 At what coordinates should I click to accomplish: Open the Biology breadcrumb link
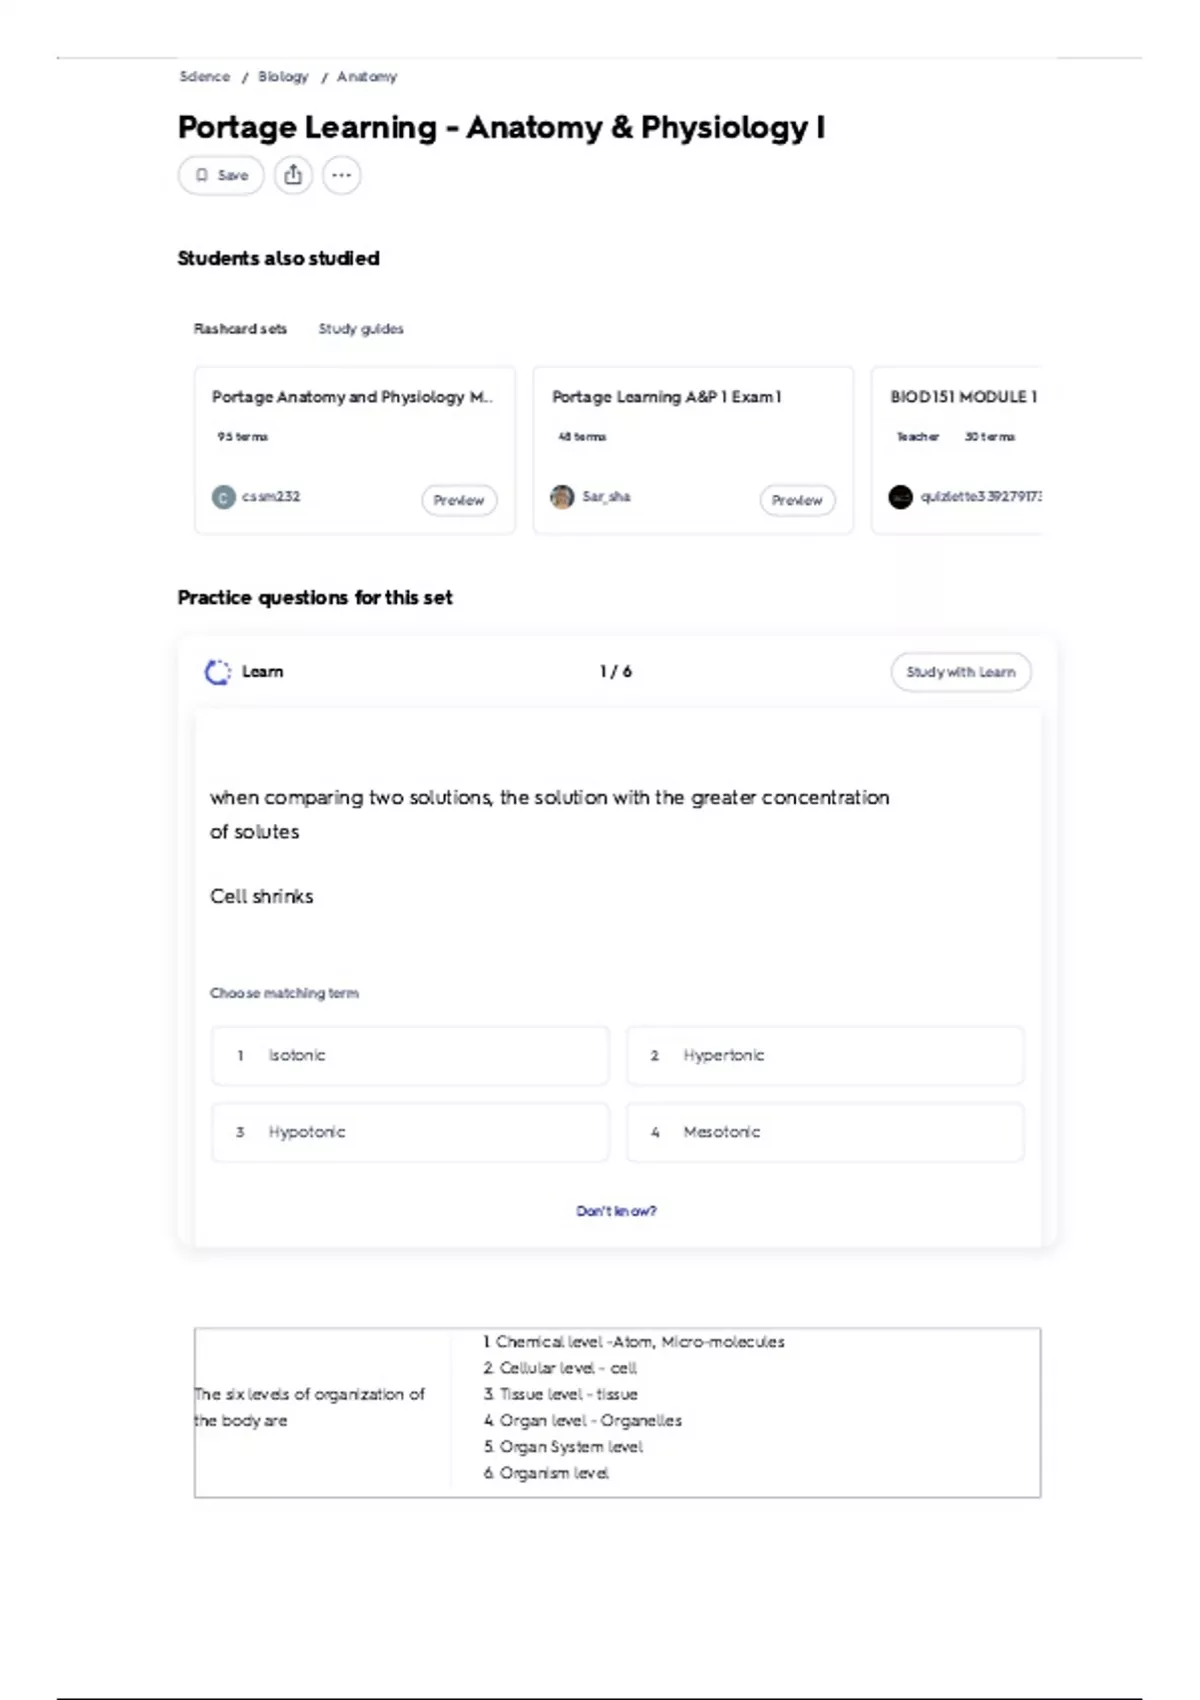tap(283, 77)
